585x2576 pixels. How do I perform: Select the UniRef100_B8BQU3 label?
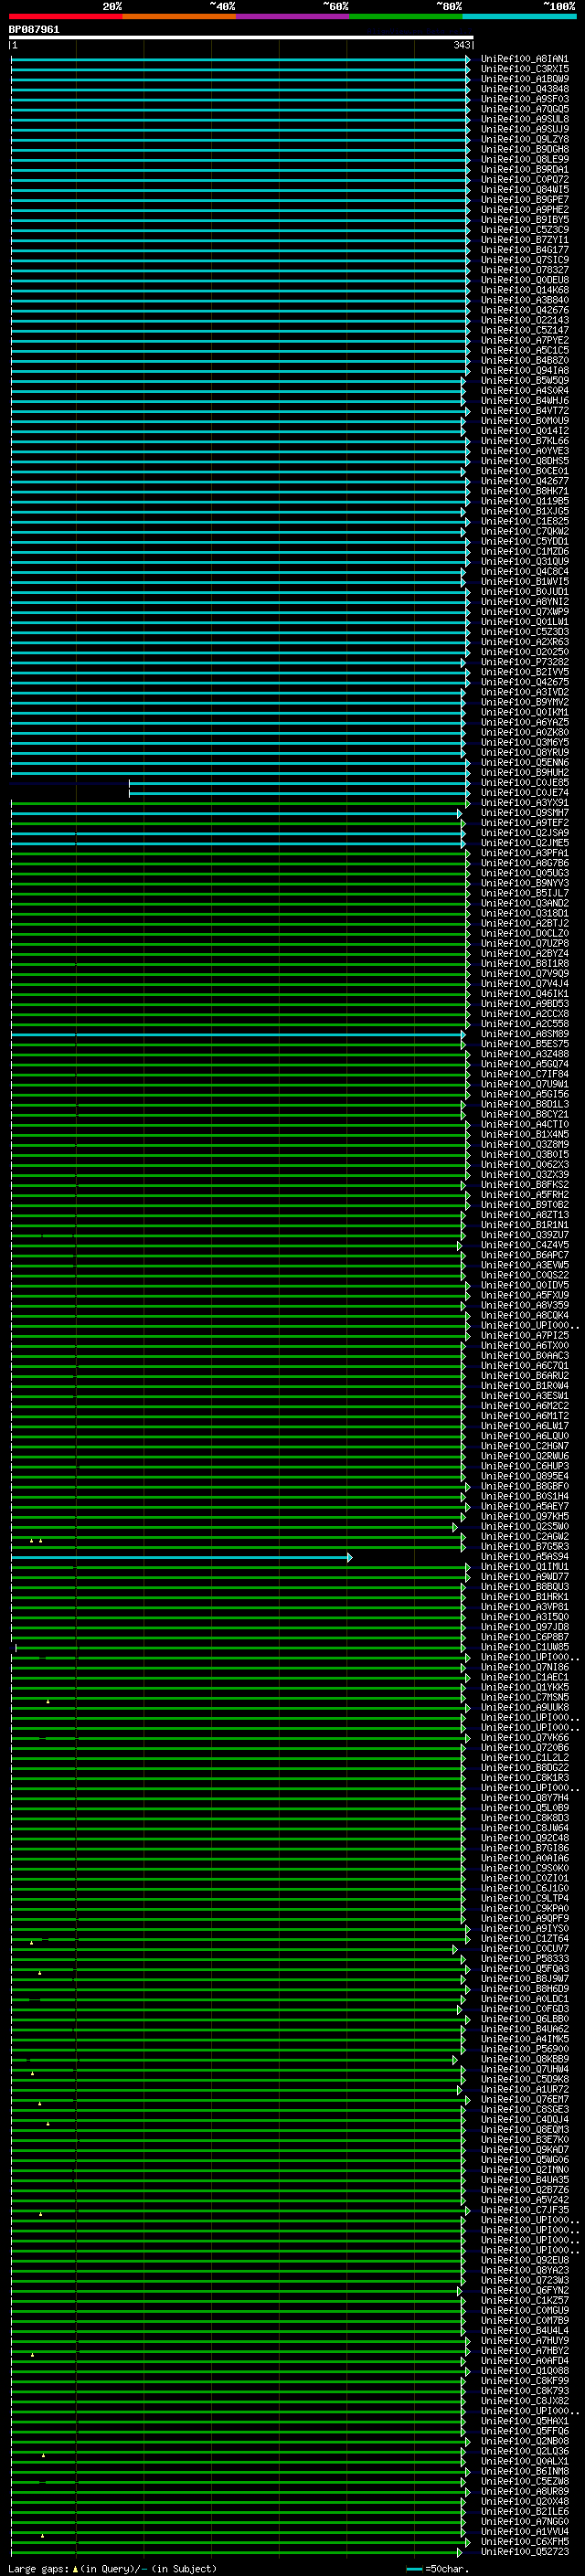point(524,1587)
